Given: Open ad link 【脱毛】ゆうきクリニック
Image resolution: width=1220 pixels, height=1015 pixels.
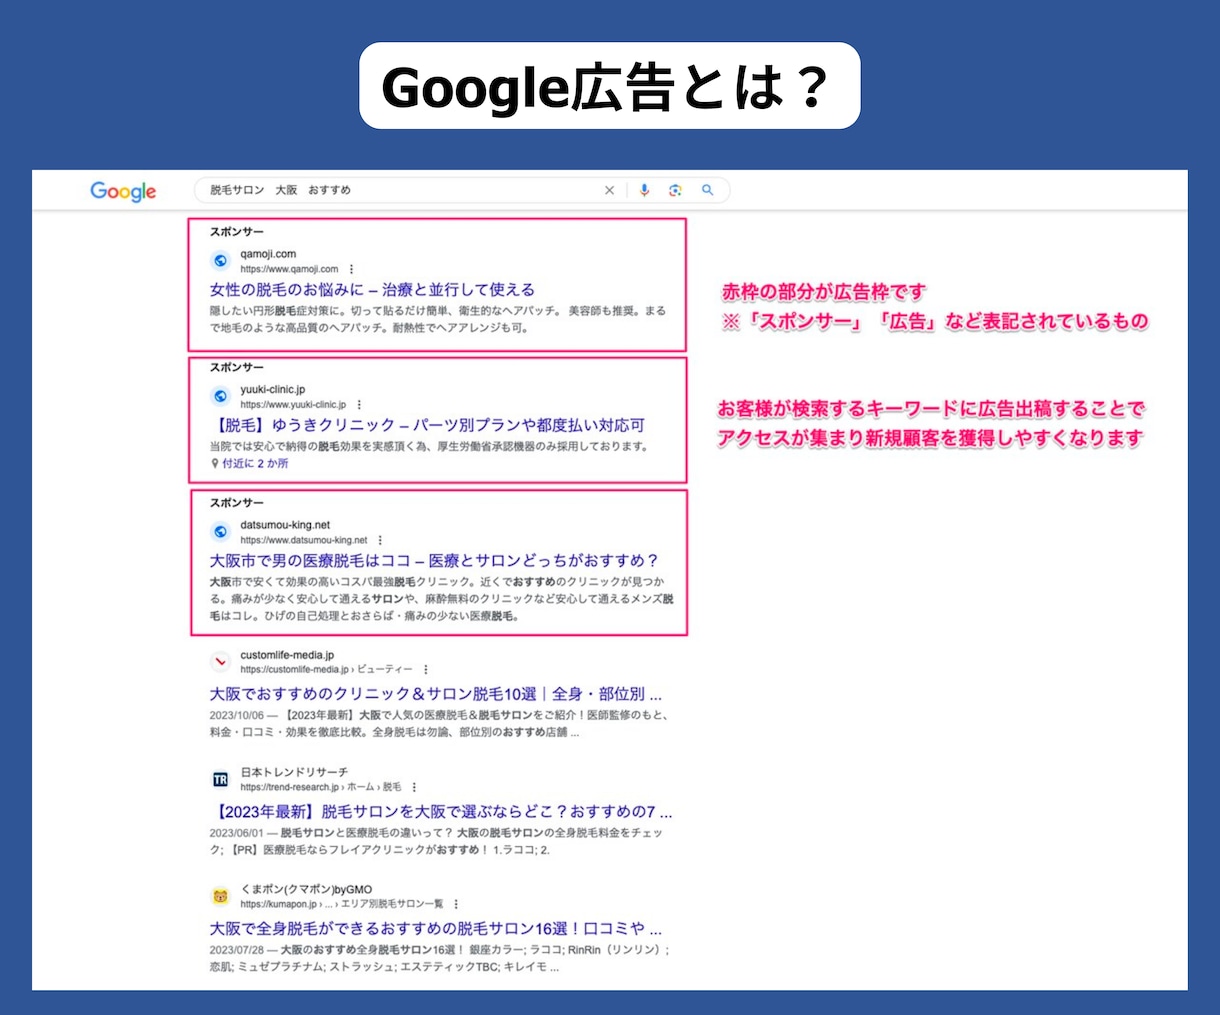Looking at the screenshot, I should point(427,425).
